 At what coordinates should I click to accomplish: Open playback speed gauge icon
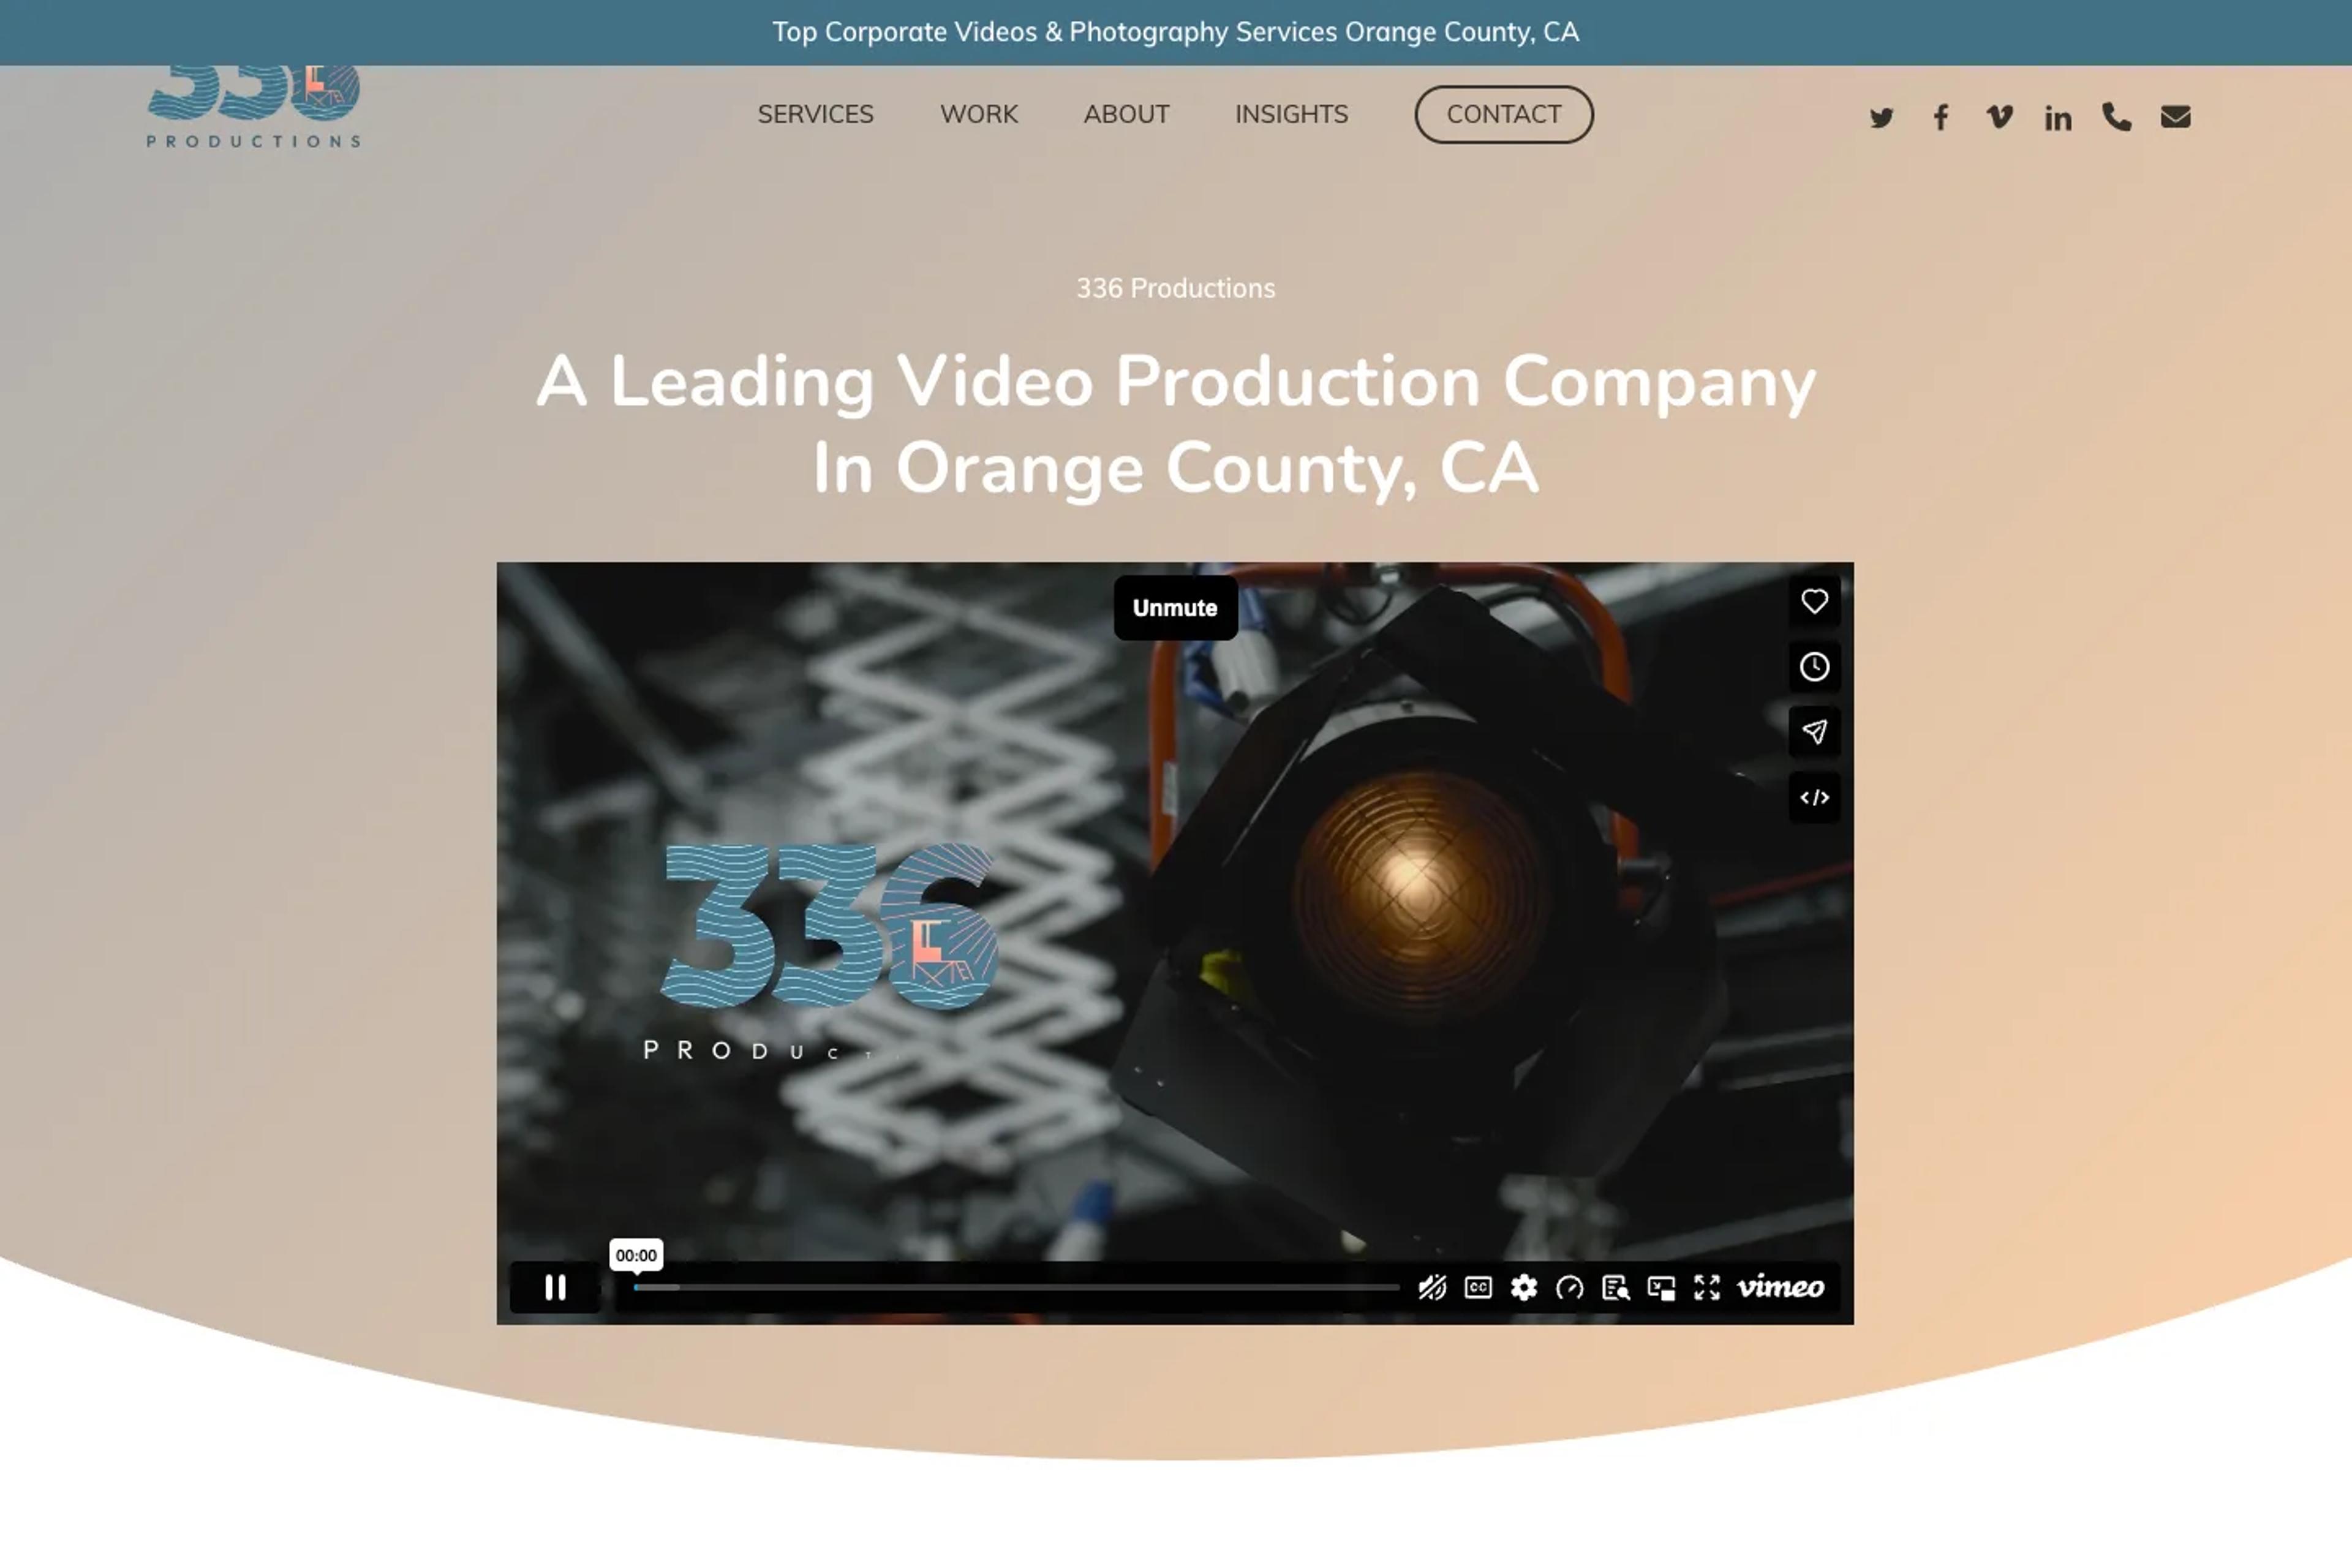1570,1287
